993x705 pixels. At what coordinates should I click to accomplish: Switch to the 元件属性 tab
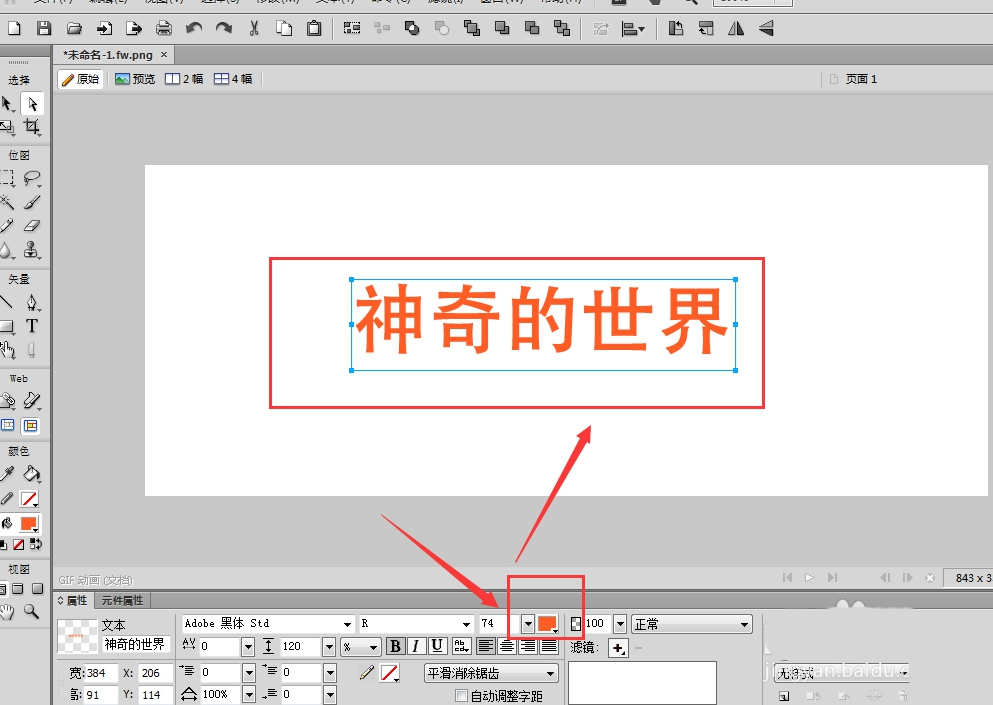pyautogui.click(x=122, y=600)
